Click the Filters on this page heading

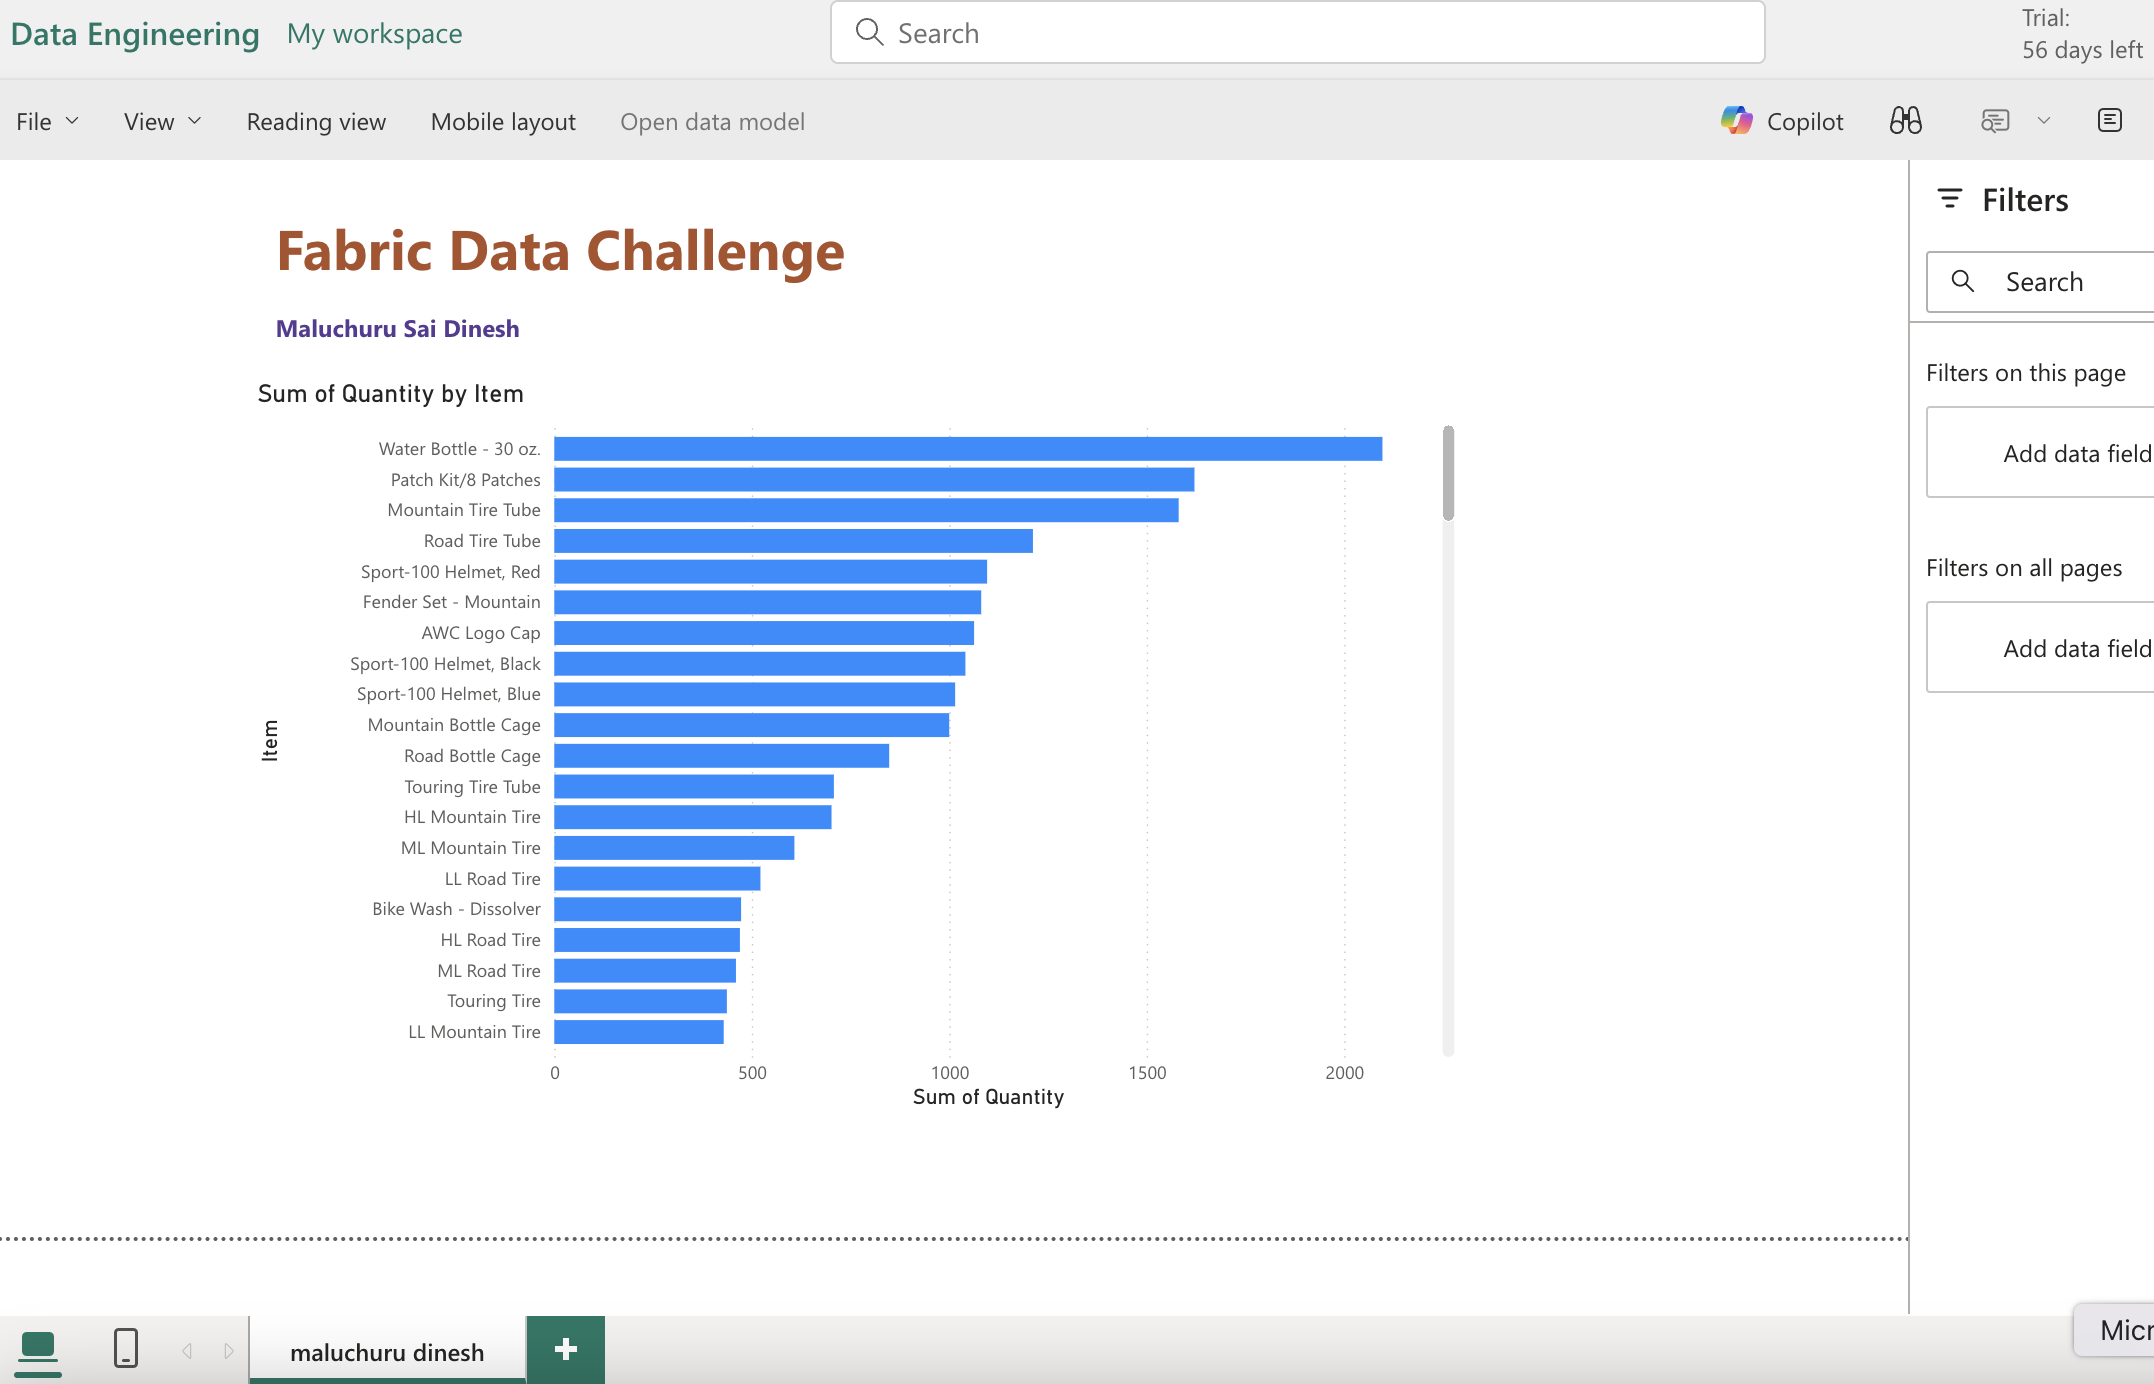point(2025,373)
